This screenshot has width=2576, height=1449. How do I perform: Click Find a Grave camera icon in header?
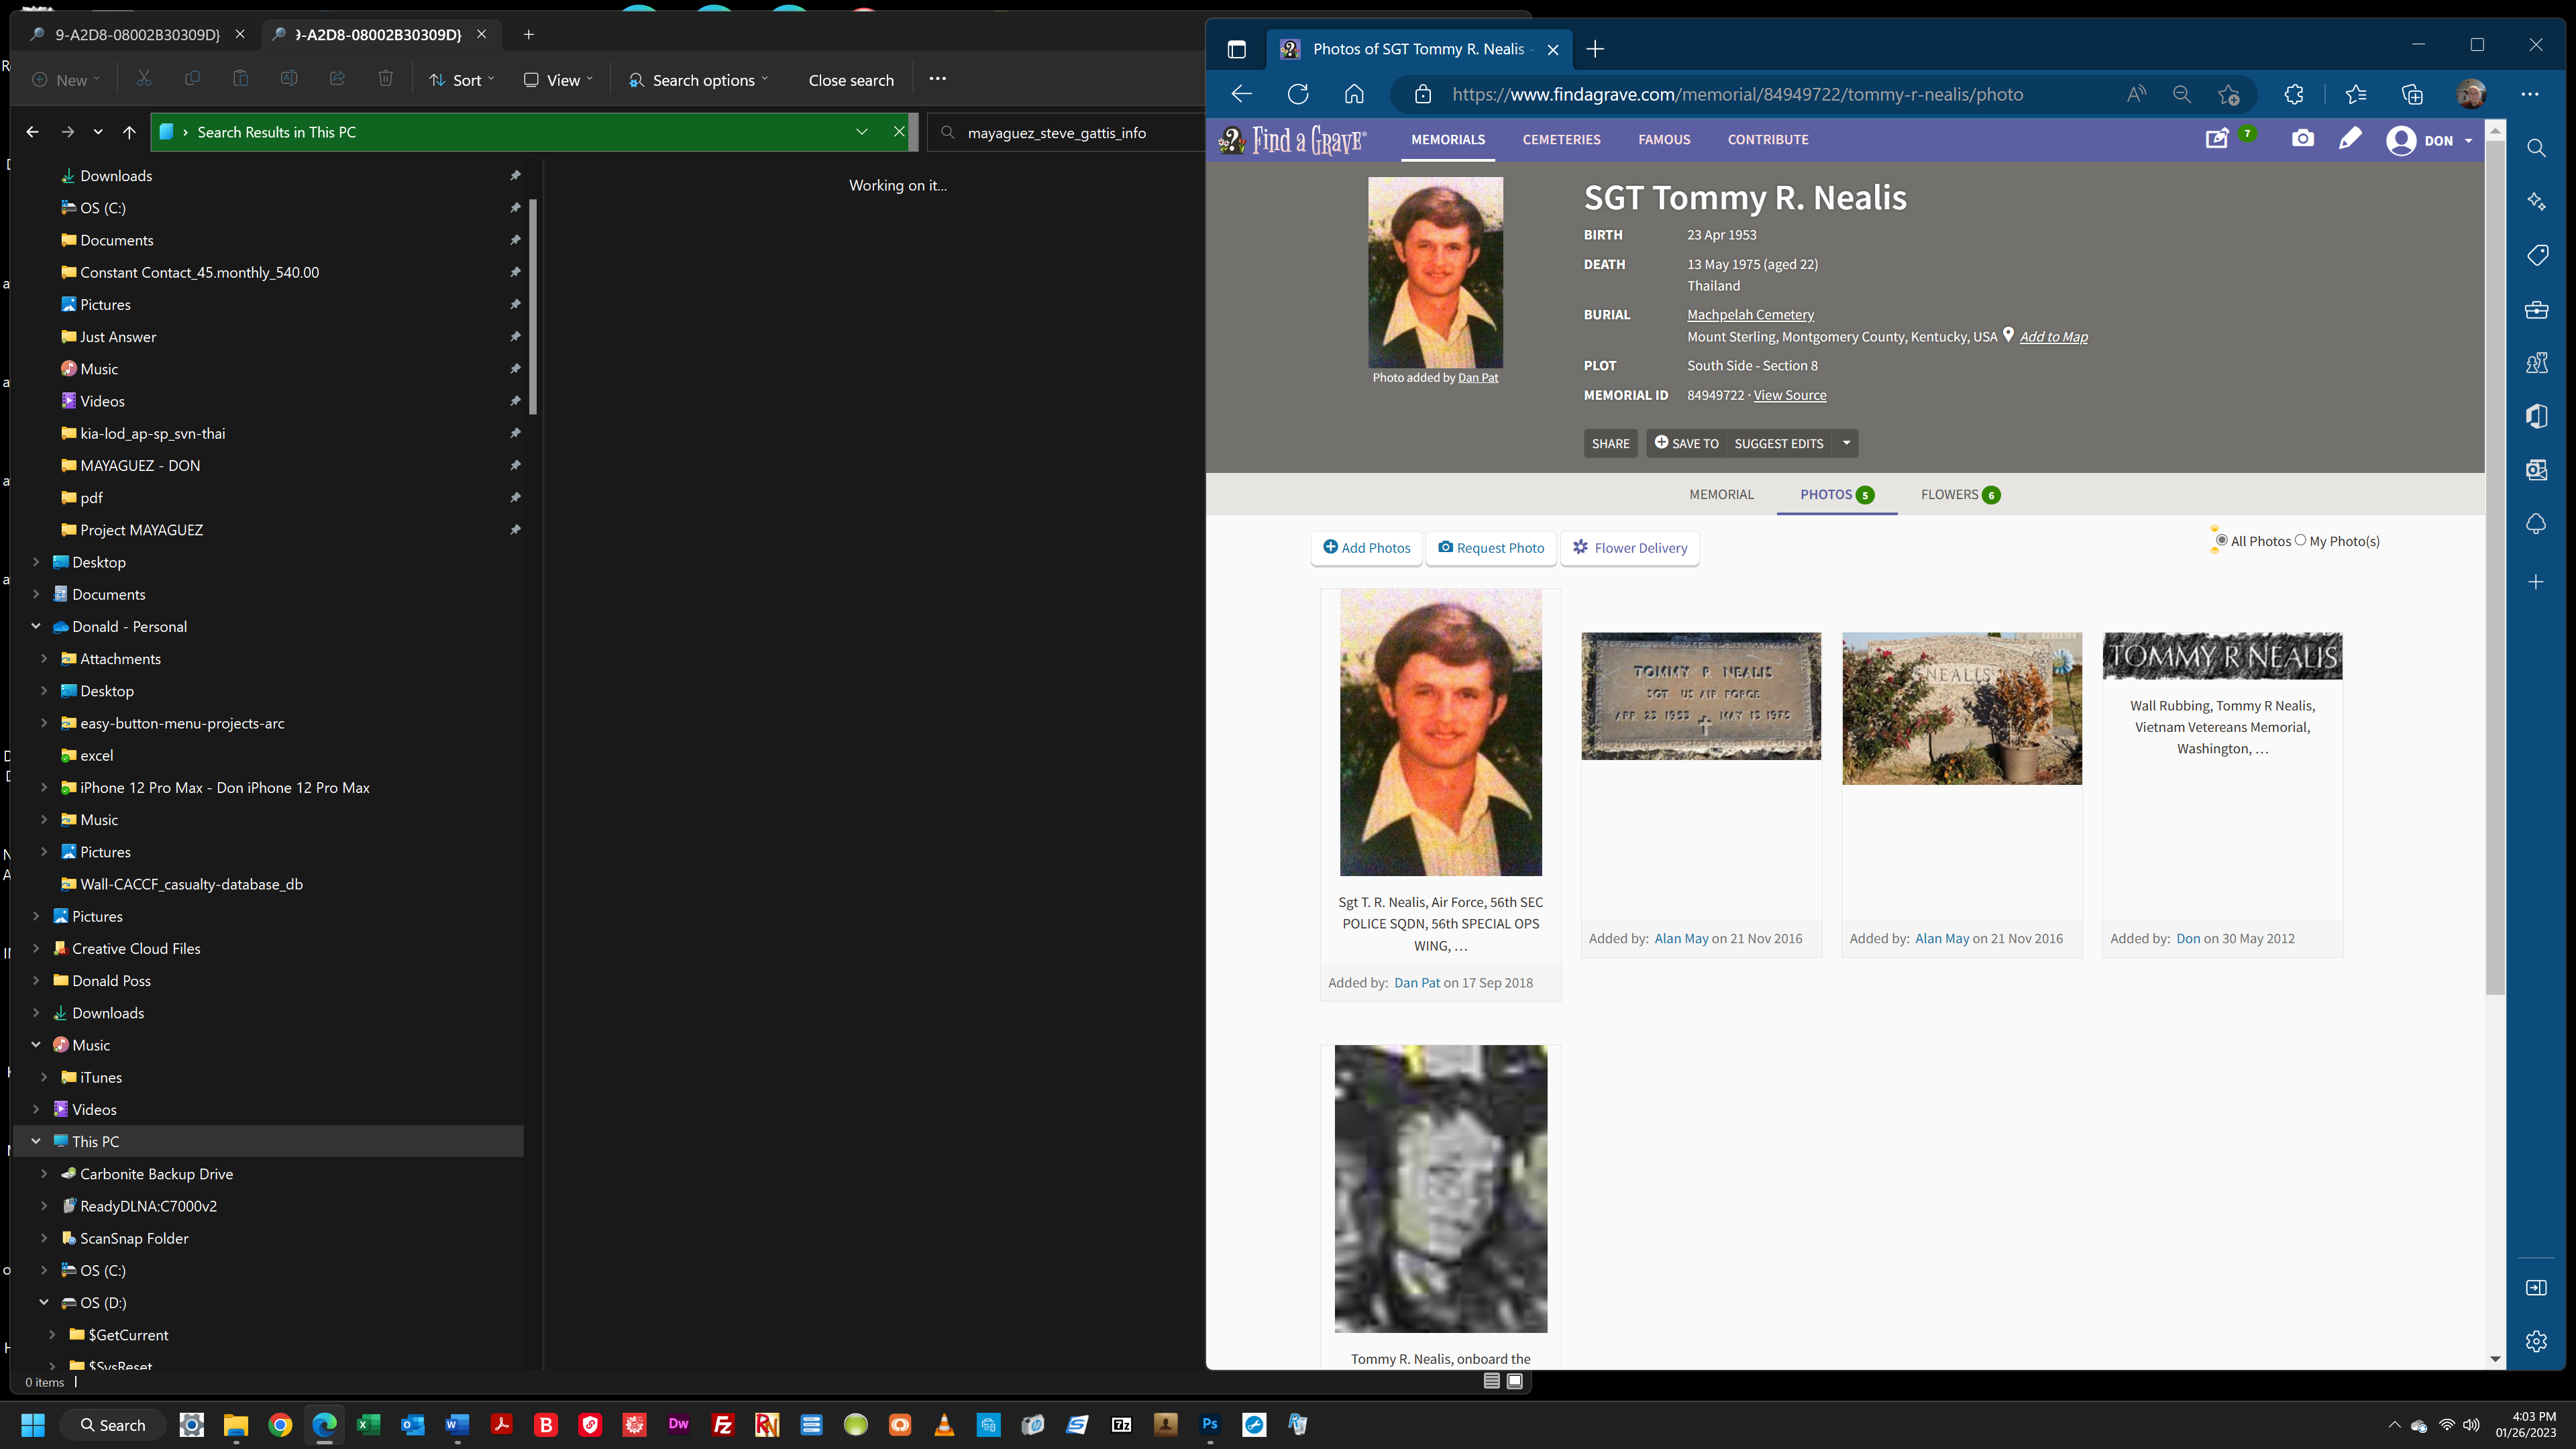click(x=2303, y=138)
